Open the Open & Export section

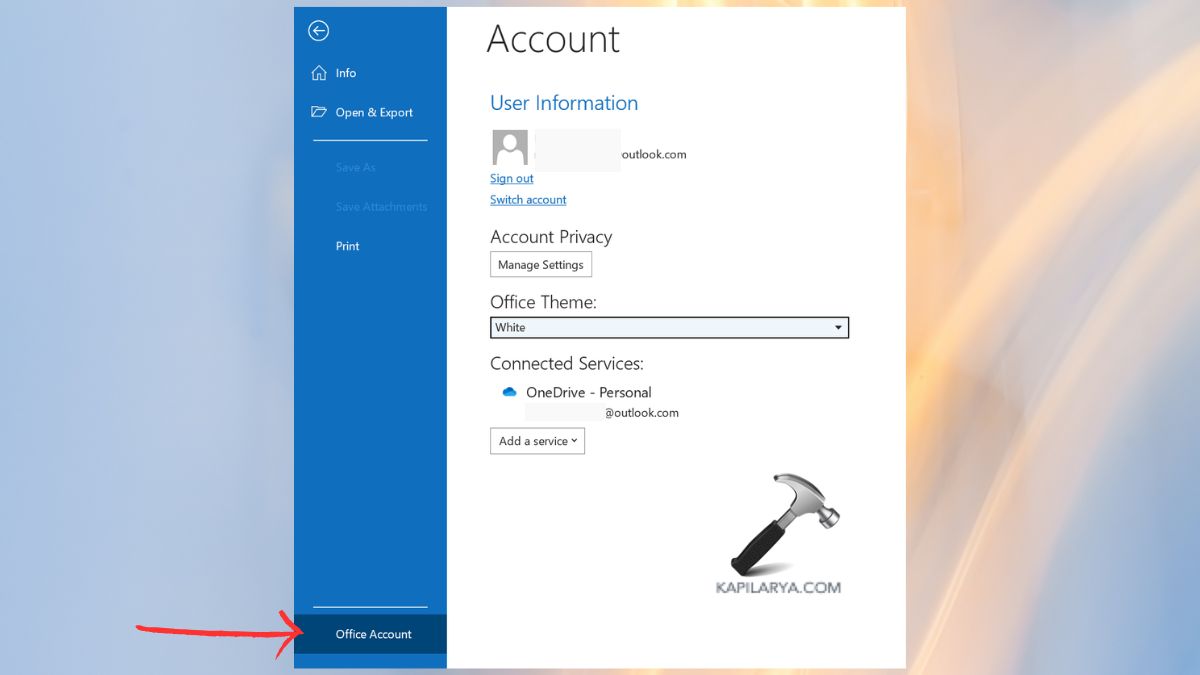(x=374, y=112)
